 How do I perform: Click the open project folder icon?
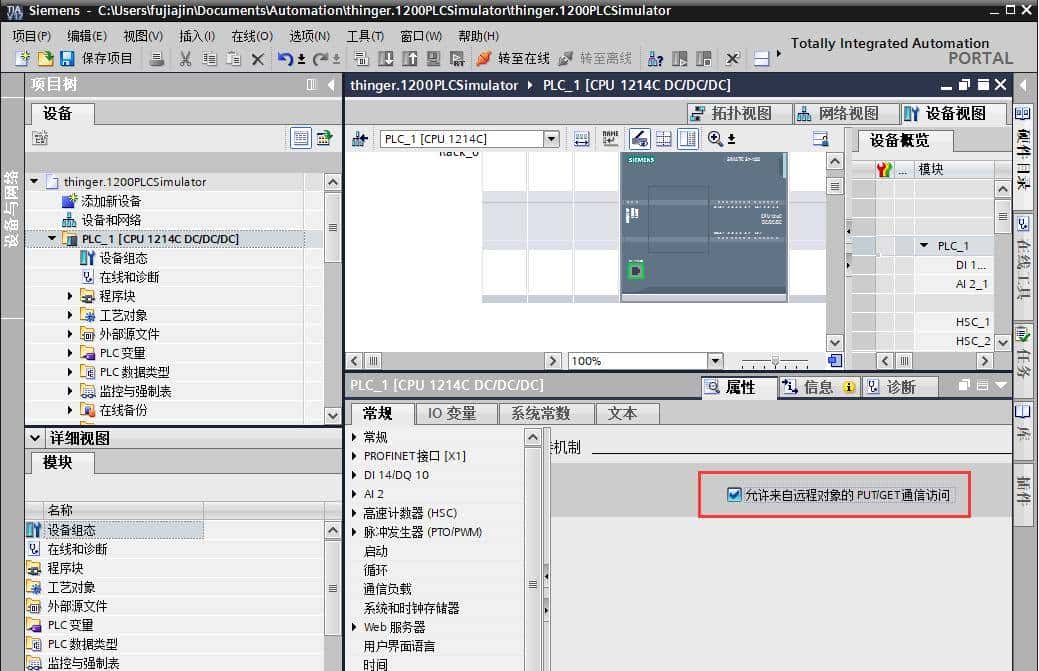[x=45, y=59]
